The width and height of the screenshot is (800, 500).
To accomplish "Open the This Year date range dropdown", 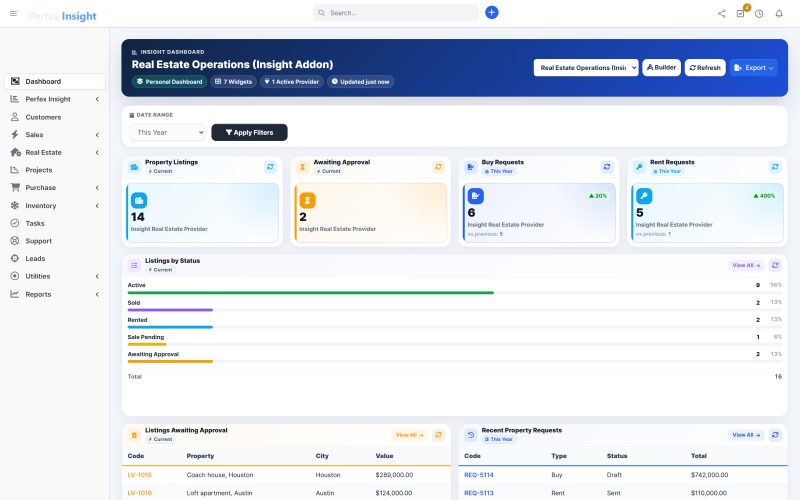I will coord(167,132).
